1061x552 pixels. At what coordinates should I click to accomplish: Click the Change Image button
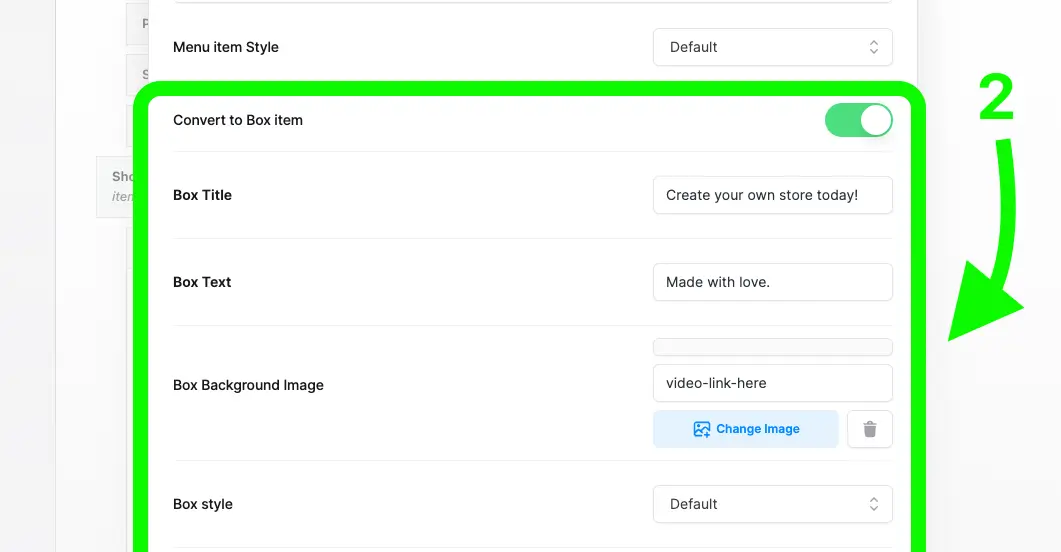point(746,429)
